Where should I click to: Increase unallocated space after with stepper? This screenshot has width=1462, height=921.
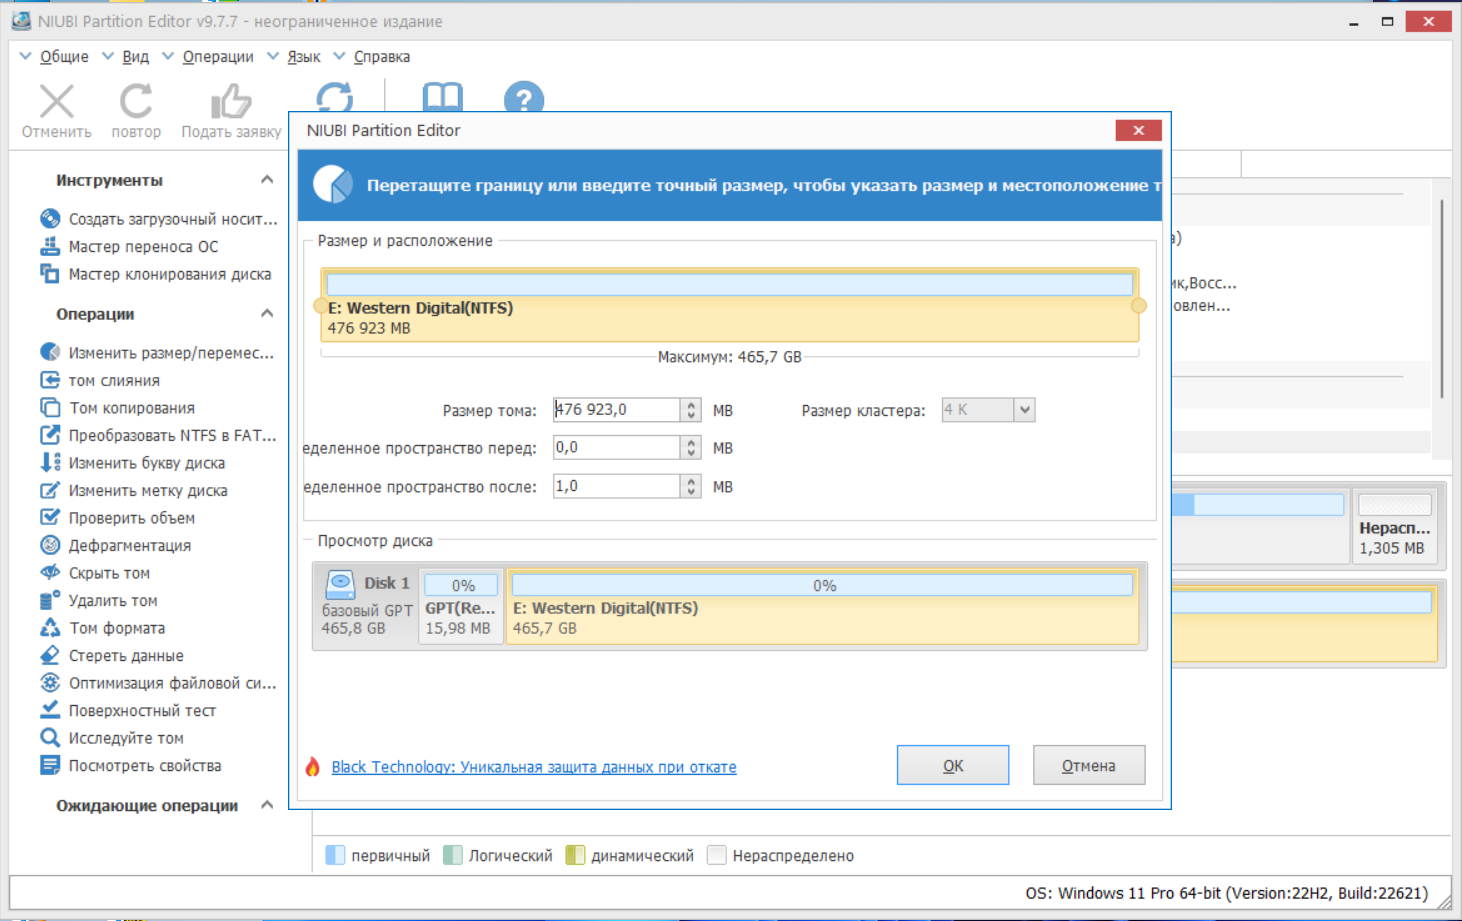point(691,480)
